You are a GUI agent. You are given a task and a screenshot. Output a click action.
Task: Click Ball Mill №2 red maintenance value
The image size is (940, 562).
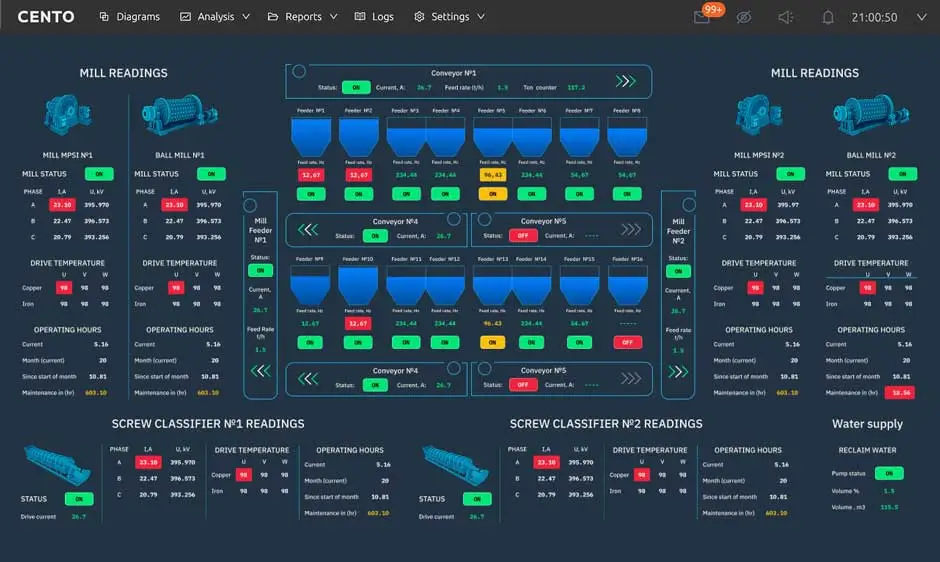[900, 393]
